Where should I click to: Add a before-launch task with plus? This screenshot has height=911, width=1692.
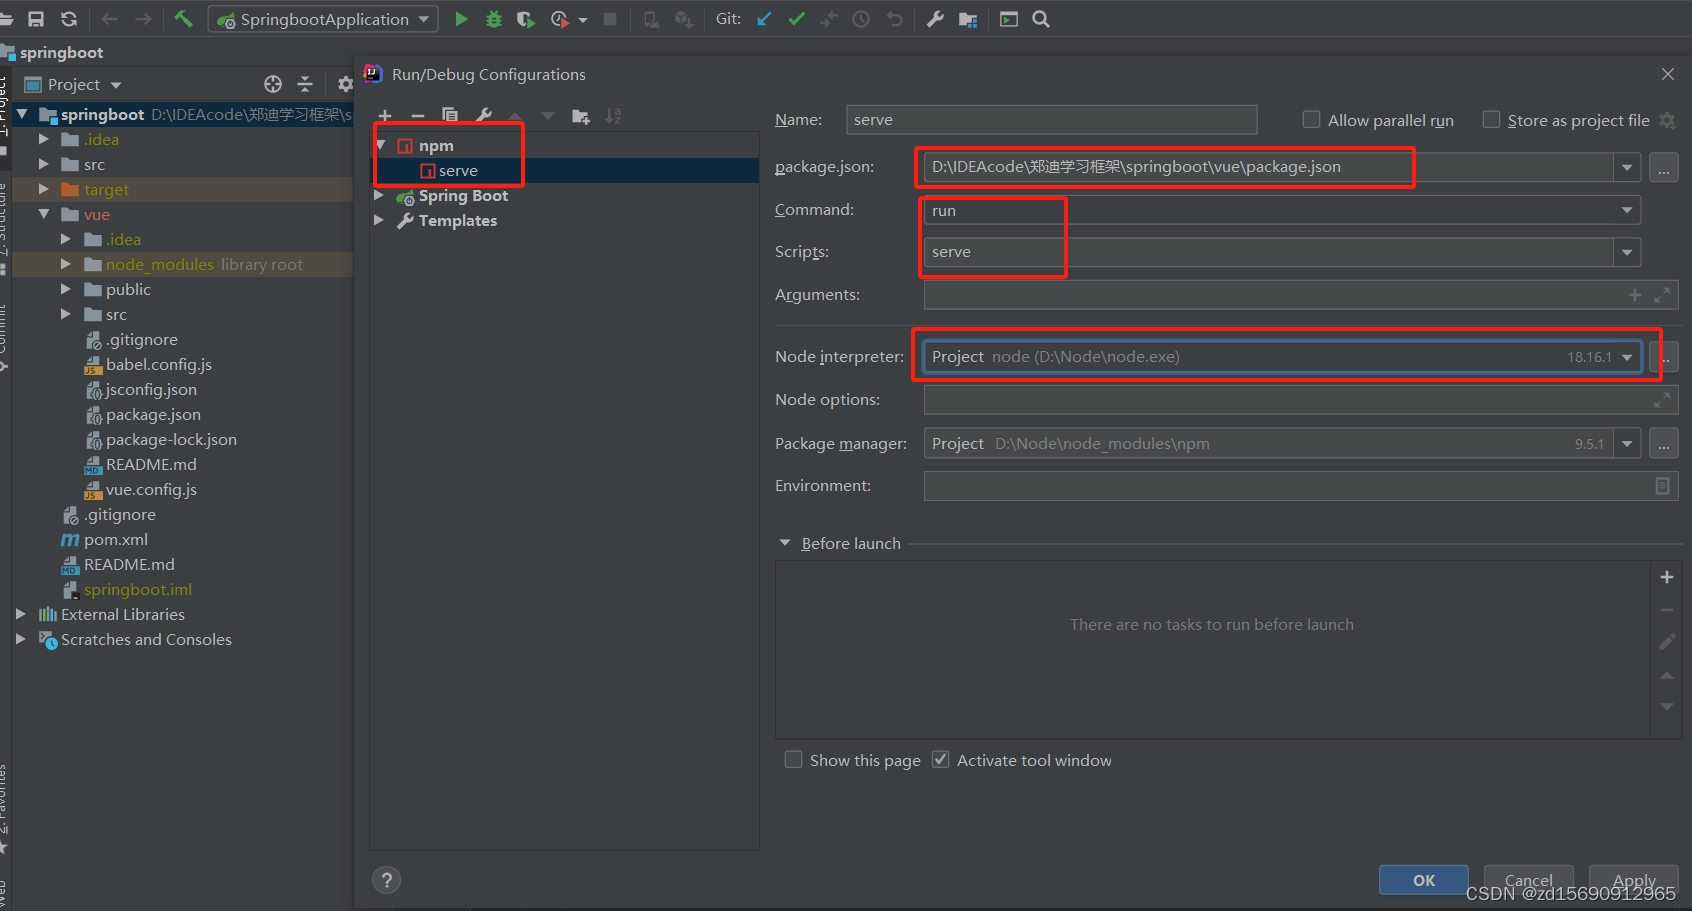point(1667,577)
